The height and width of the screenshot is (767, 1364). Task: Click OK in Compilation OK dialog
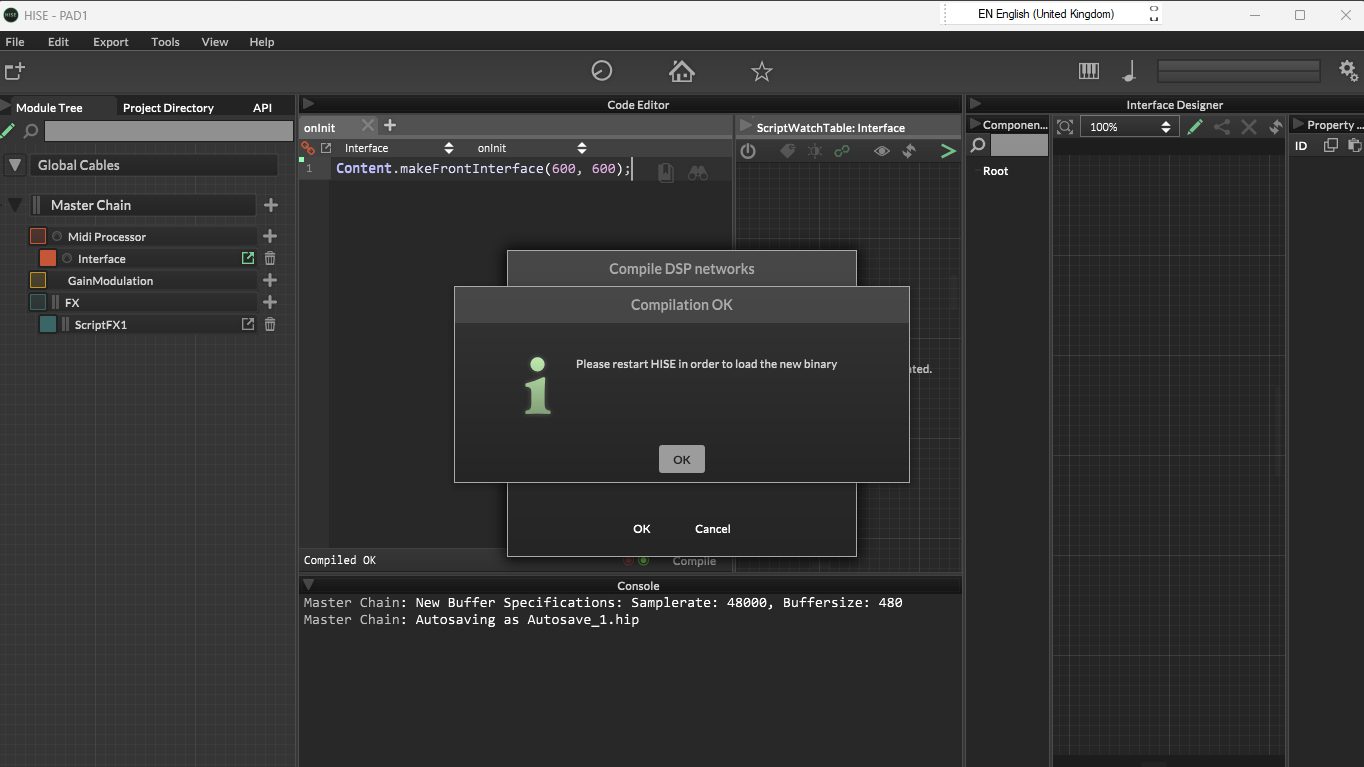(x=682, y=459)
